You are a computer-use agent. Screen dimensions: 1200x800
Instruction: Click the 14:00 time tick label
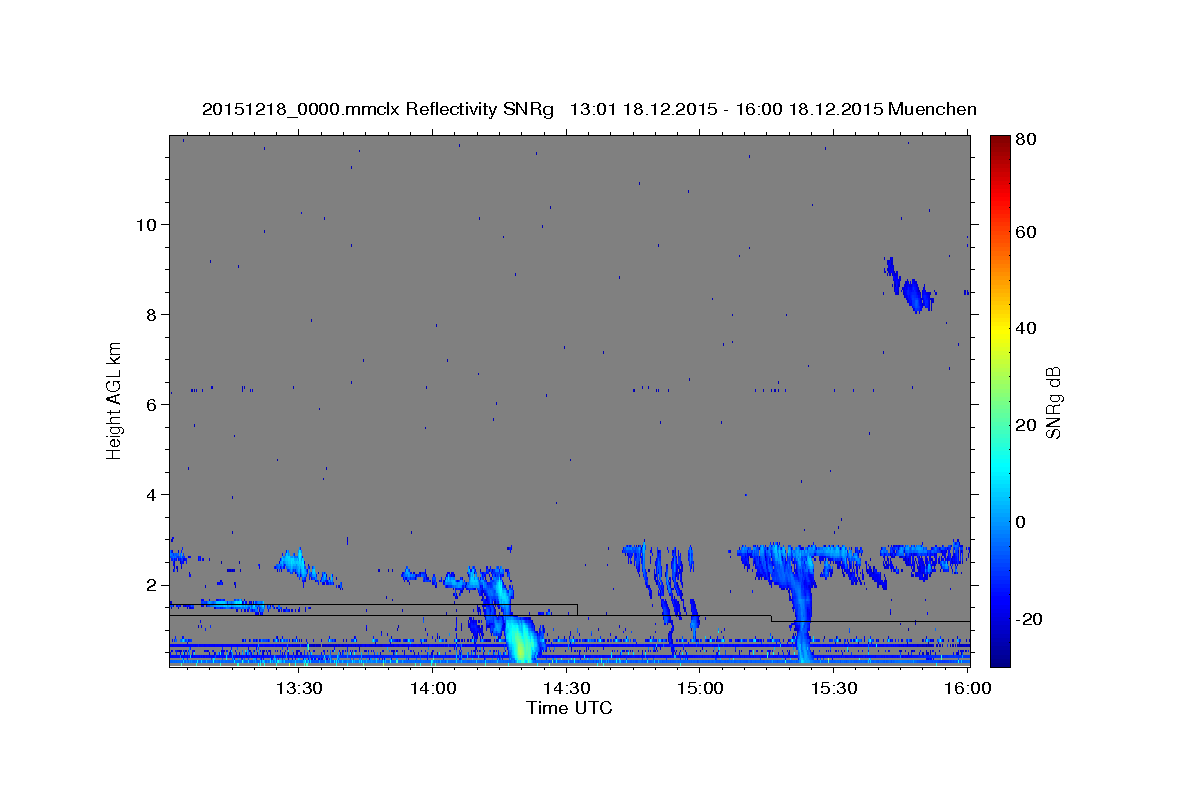tap(433, 688)
